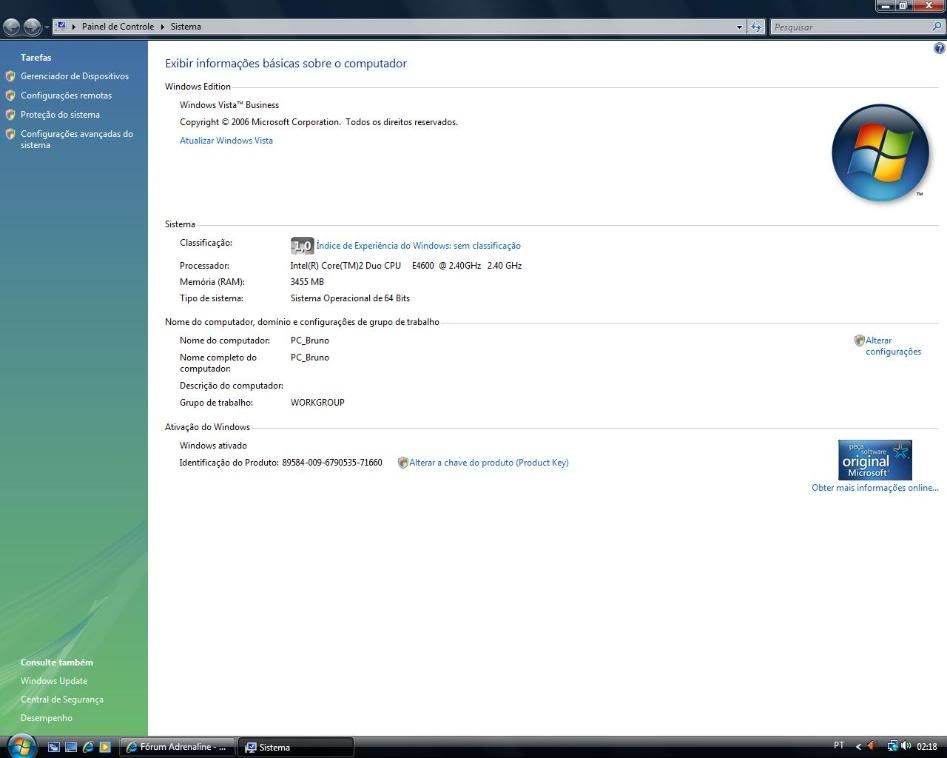947x758 pixels.
Task: Click the orange tray icon beside hidden-icons arrow
Action: (x=871, y=747)
